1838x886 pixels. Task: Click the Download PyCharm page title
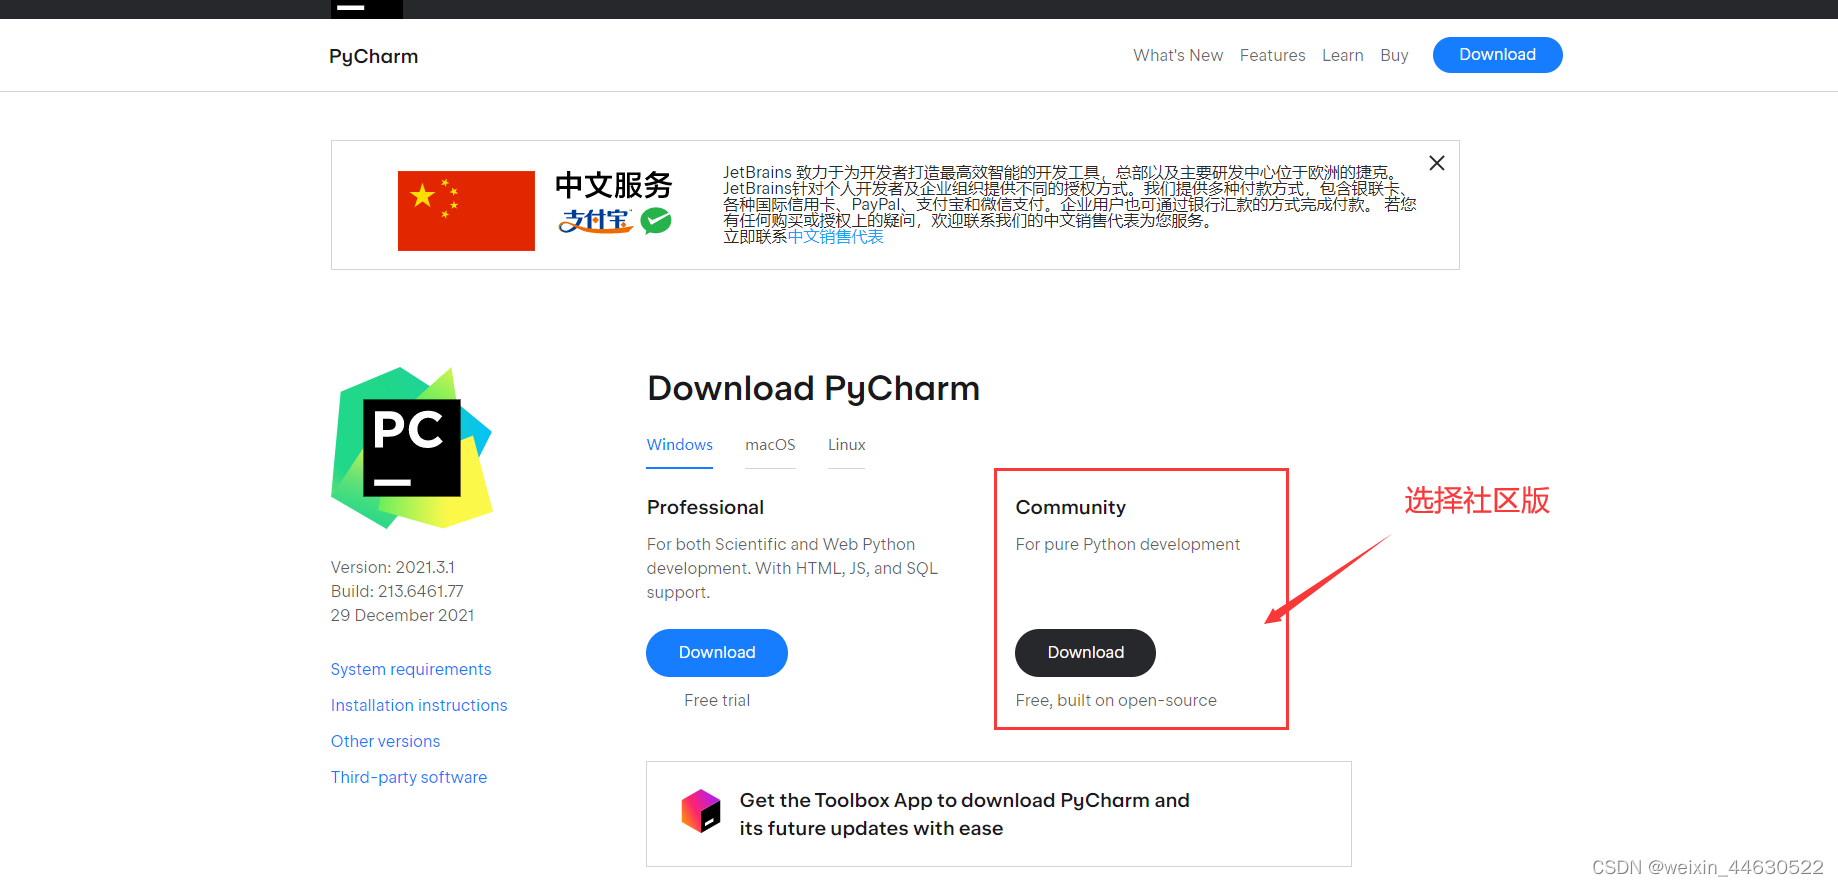(814, 388)
